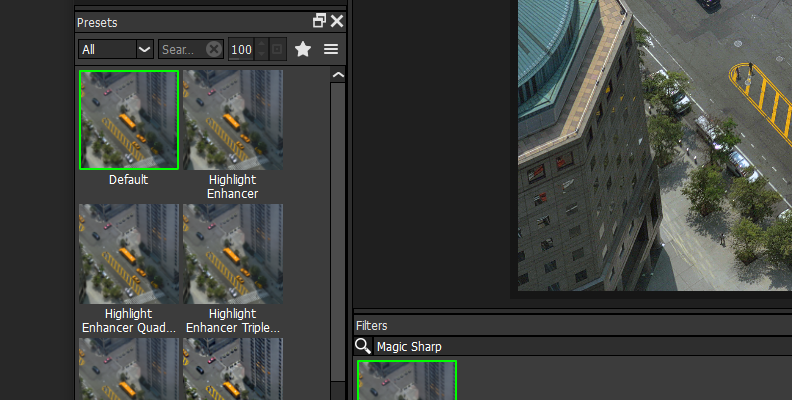The height and width of the screenshot is (400, 792).
Task: Select the Highlight Enhancer Triple preset thumbnail
Action: click(233, 254)
